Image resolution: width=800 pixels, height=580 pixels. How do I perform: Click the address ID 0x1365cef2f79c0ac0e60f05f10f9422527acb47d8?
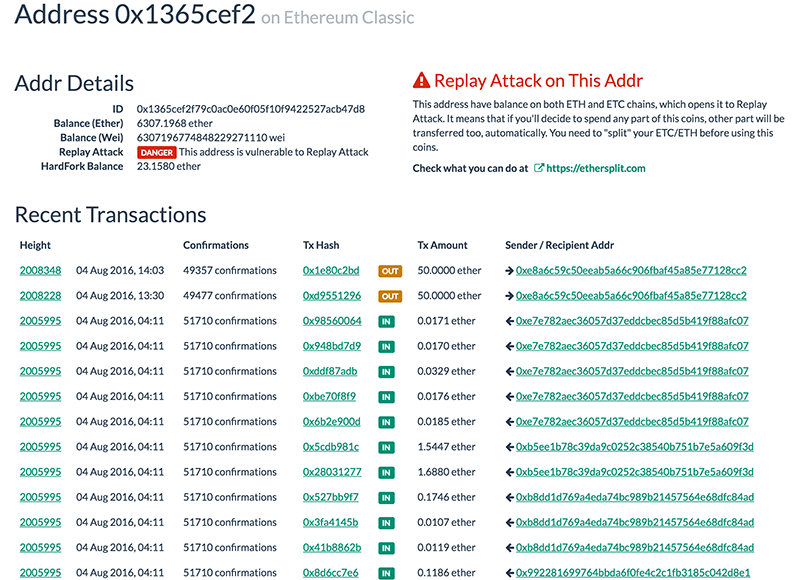pyautogui.click(x=251, y=109)
